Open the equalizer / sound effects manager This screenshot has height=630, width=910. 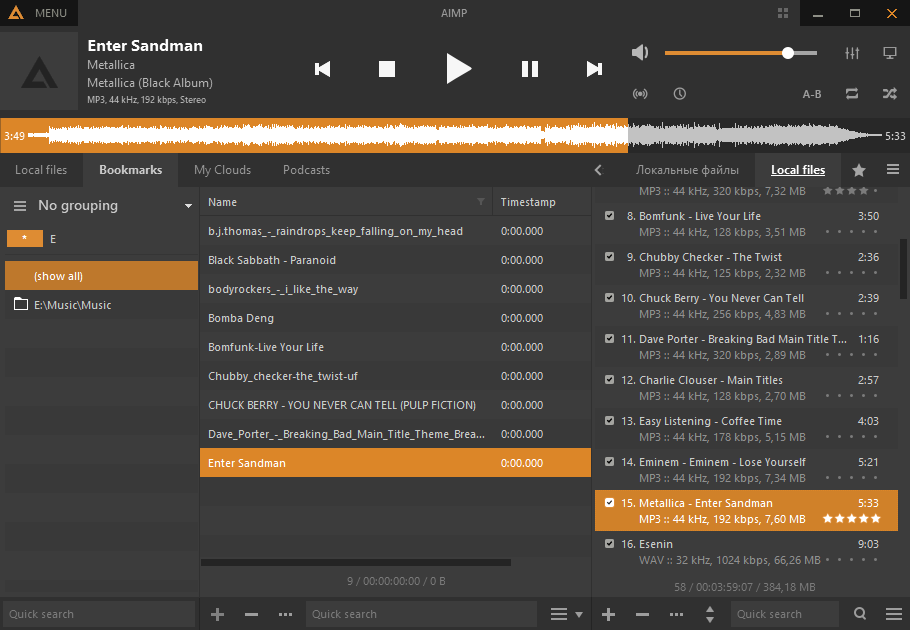point(852,53)
